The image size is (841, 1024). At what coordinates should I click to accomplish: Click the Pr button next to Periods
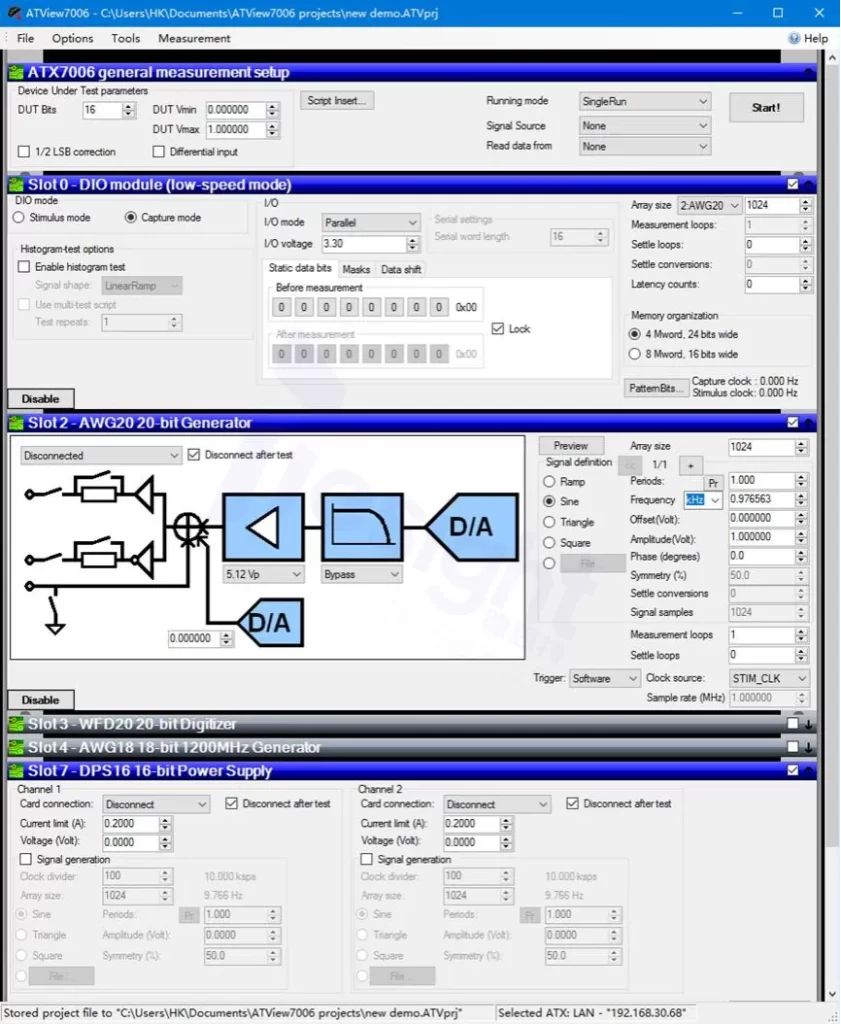pos(714,482)
